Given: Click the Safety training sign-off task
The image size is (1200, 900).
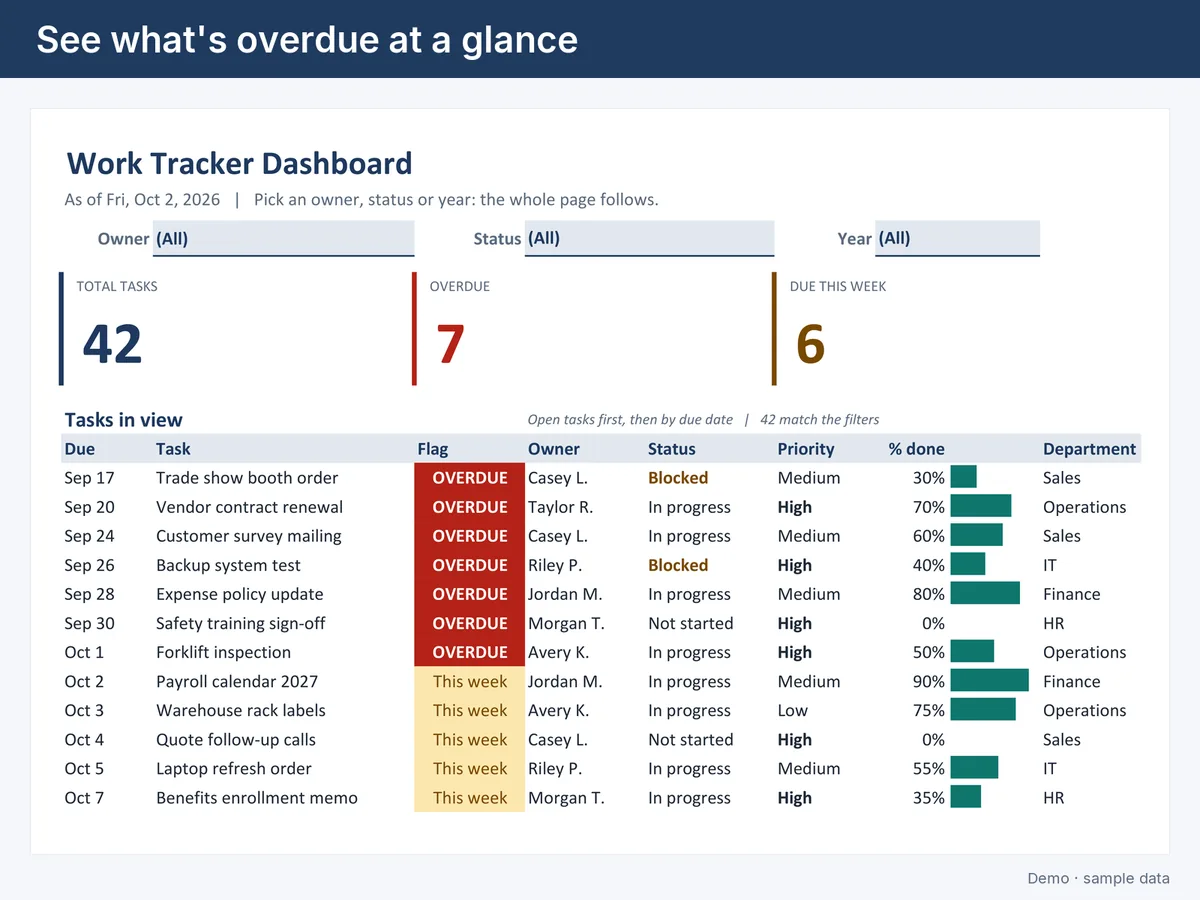Looking at the screenshot, I should pyautogui.click(x=241, y=623).
